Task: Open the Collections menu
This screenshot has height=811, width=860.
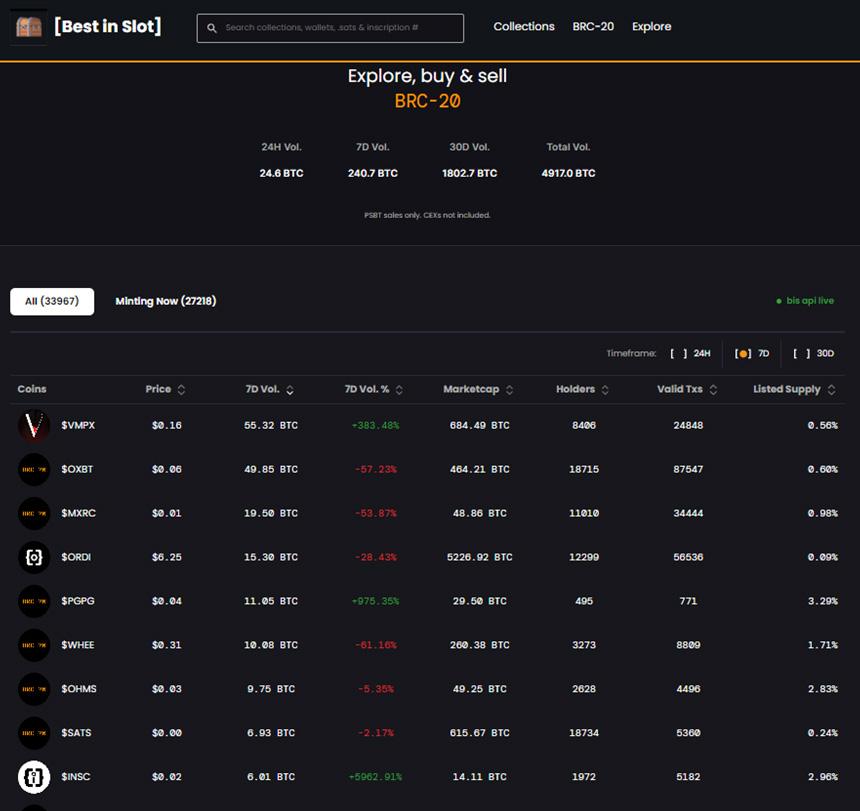Action: click(x=524, y=26)
